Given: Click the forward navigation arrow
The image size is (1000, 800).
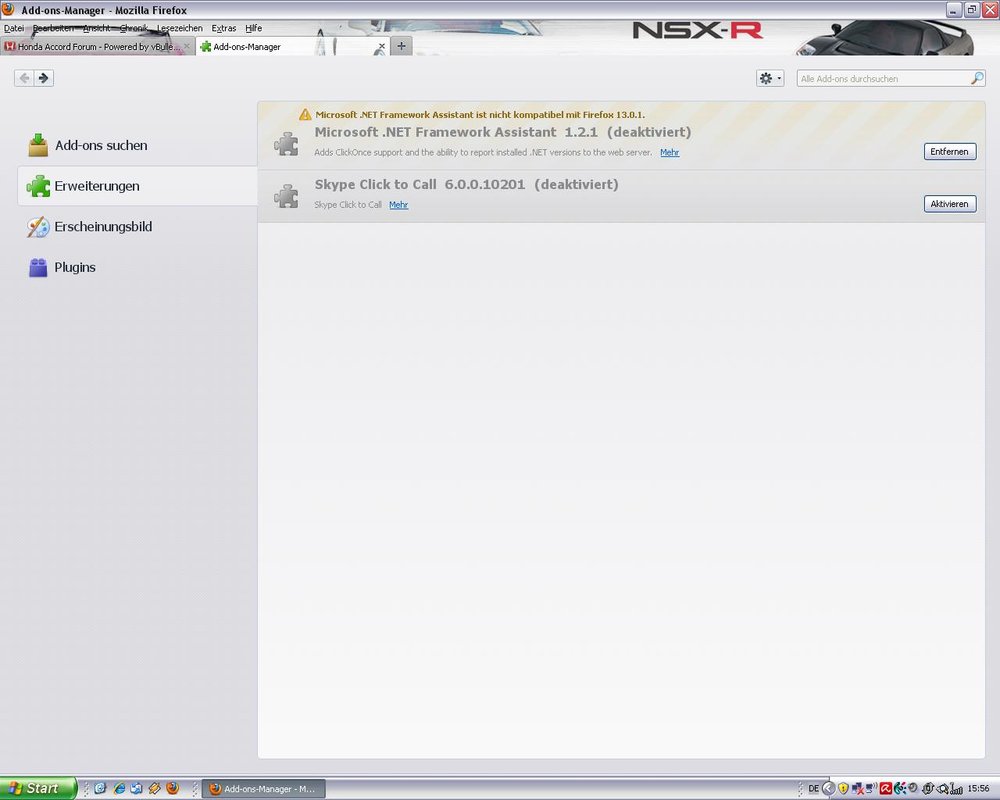Looking at the screenshot, I should click(x=43, y=78).
